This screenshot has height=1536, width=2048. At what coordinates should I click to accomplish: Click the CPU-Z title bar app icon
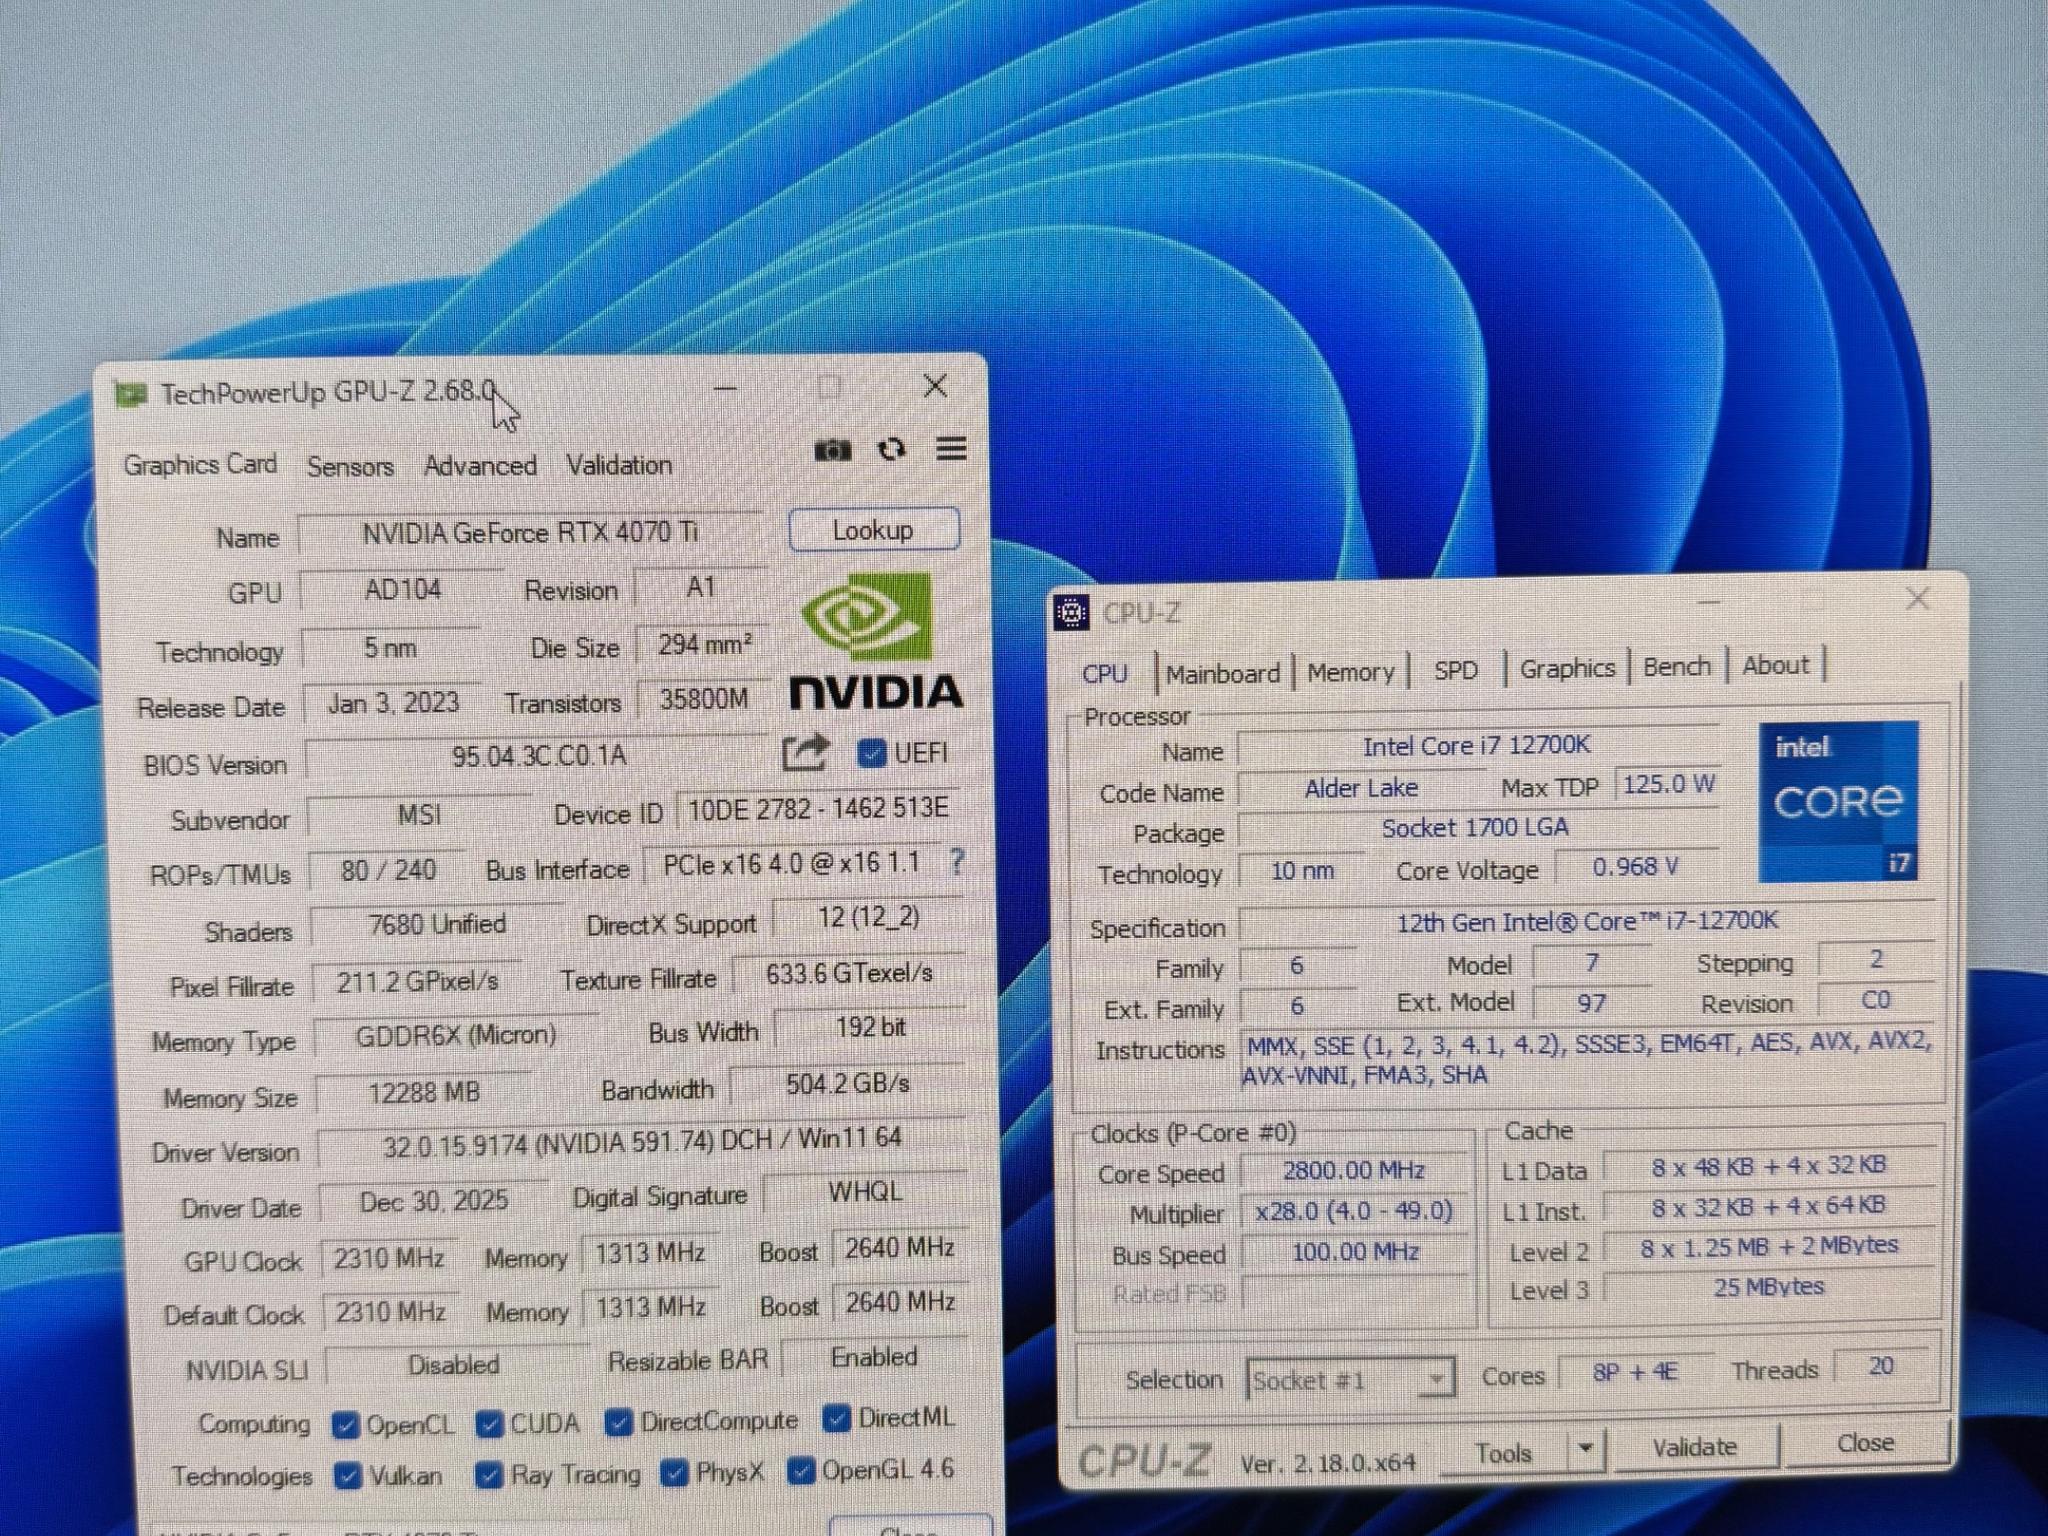pos(1071,612)
